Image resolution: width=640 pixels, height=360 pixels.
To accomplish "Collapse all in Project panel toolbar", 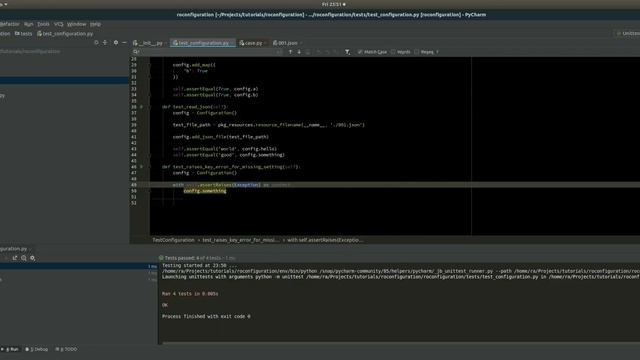I will pyautogui.click(x=105, y=42).
